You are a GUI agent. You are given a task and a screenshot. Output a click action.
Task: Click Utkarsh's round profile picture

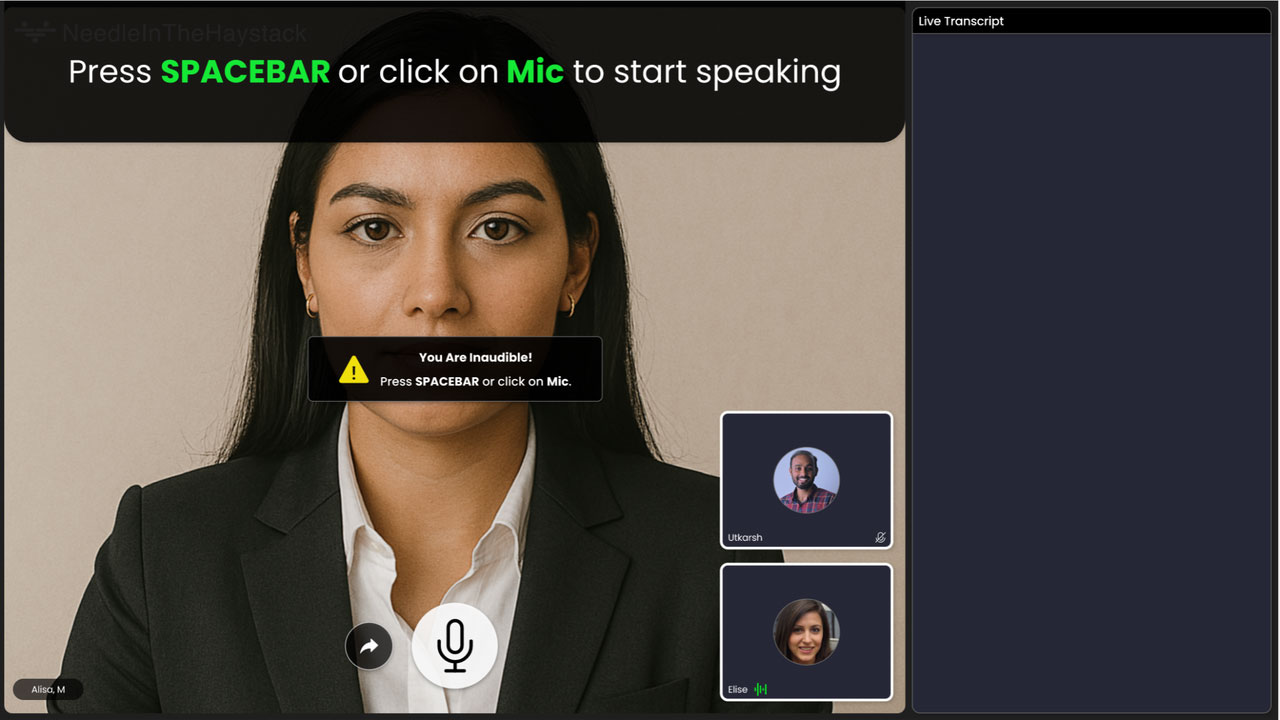tap(806, 480)
